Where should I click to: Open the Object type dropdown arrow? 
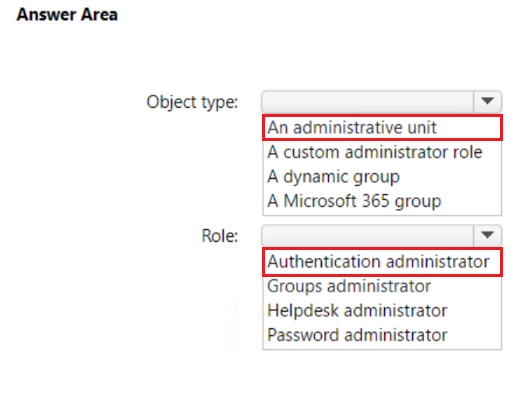coord(487,101)
